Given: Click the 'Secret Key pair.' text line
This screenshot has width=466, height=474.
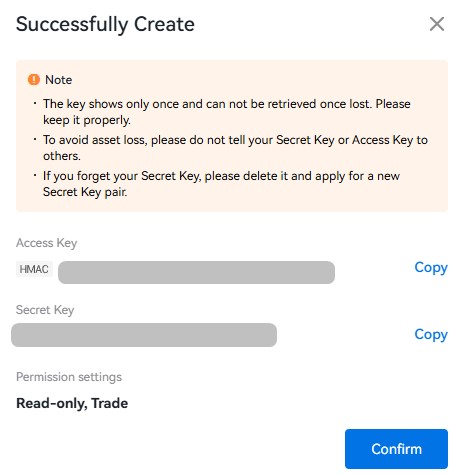Looking at the screenshot, I should [85, 192].
